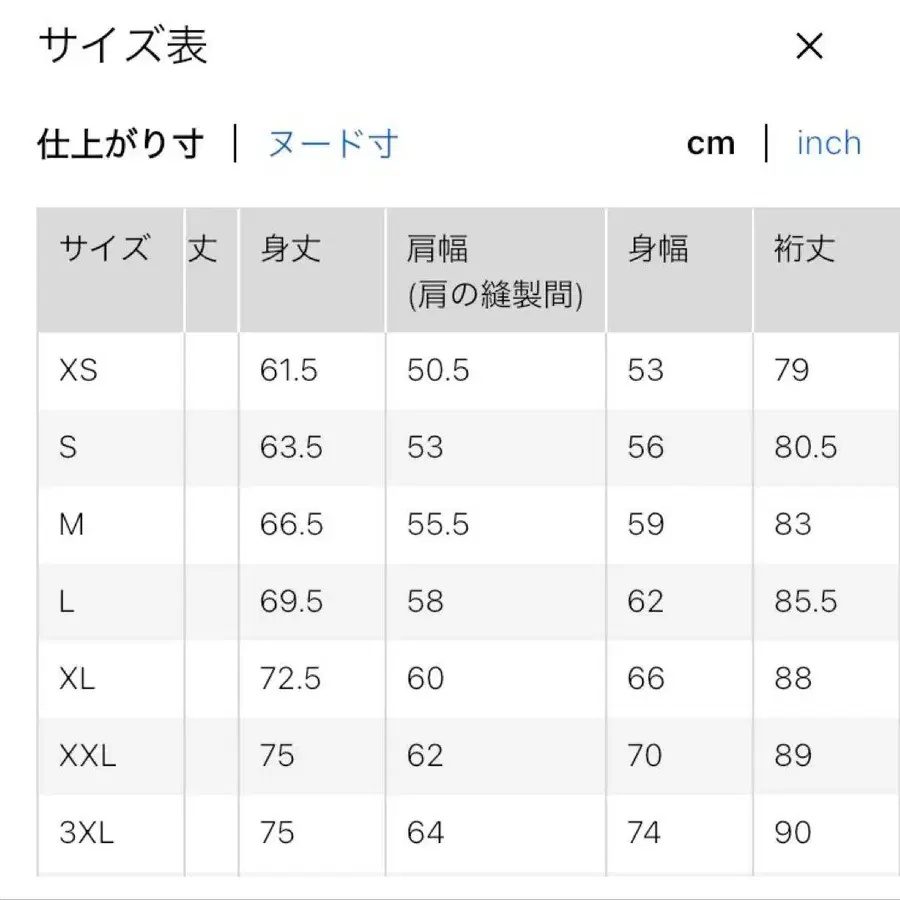This screenshot has width=900, height=900.
Task: Click the サイズ column header
Action: tap(103, 250)
